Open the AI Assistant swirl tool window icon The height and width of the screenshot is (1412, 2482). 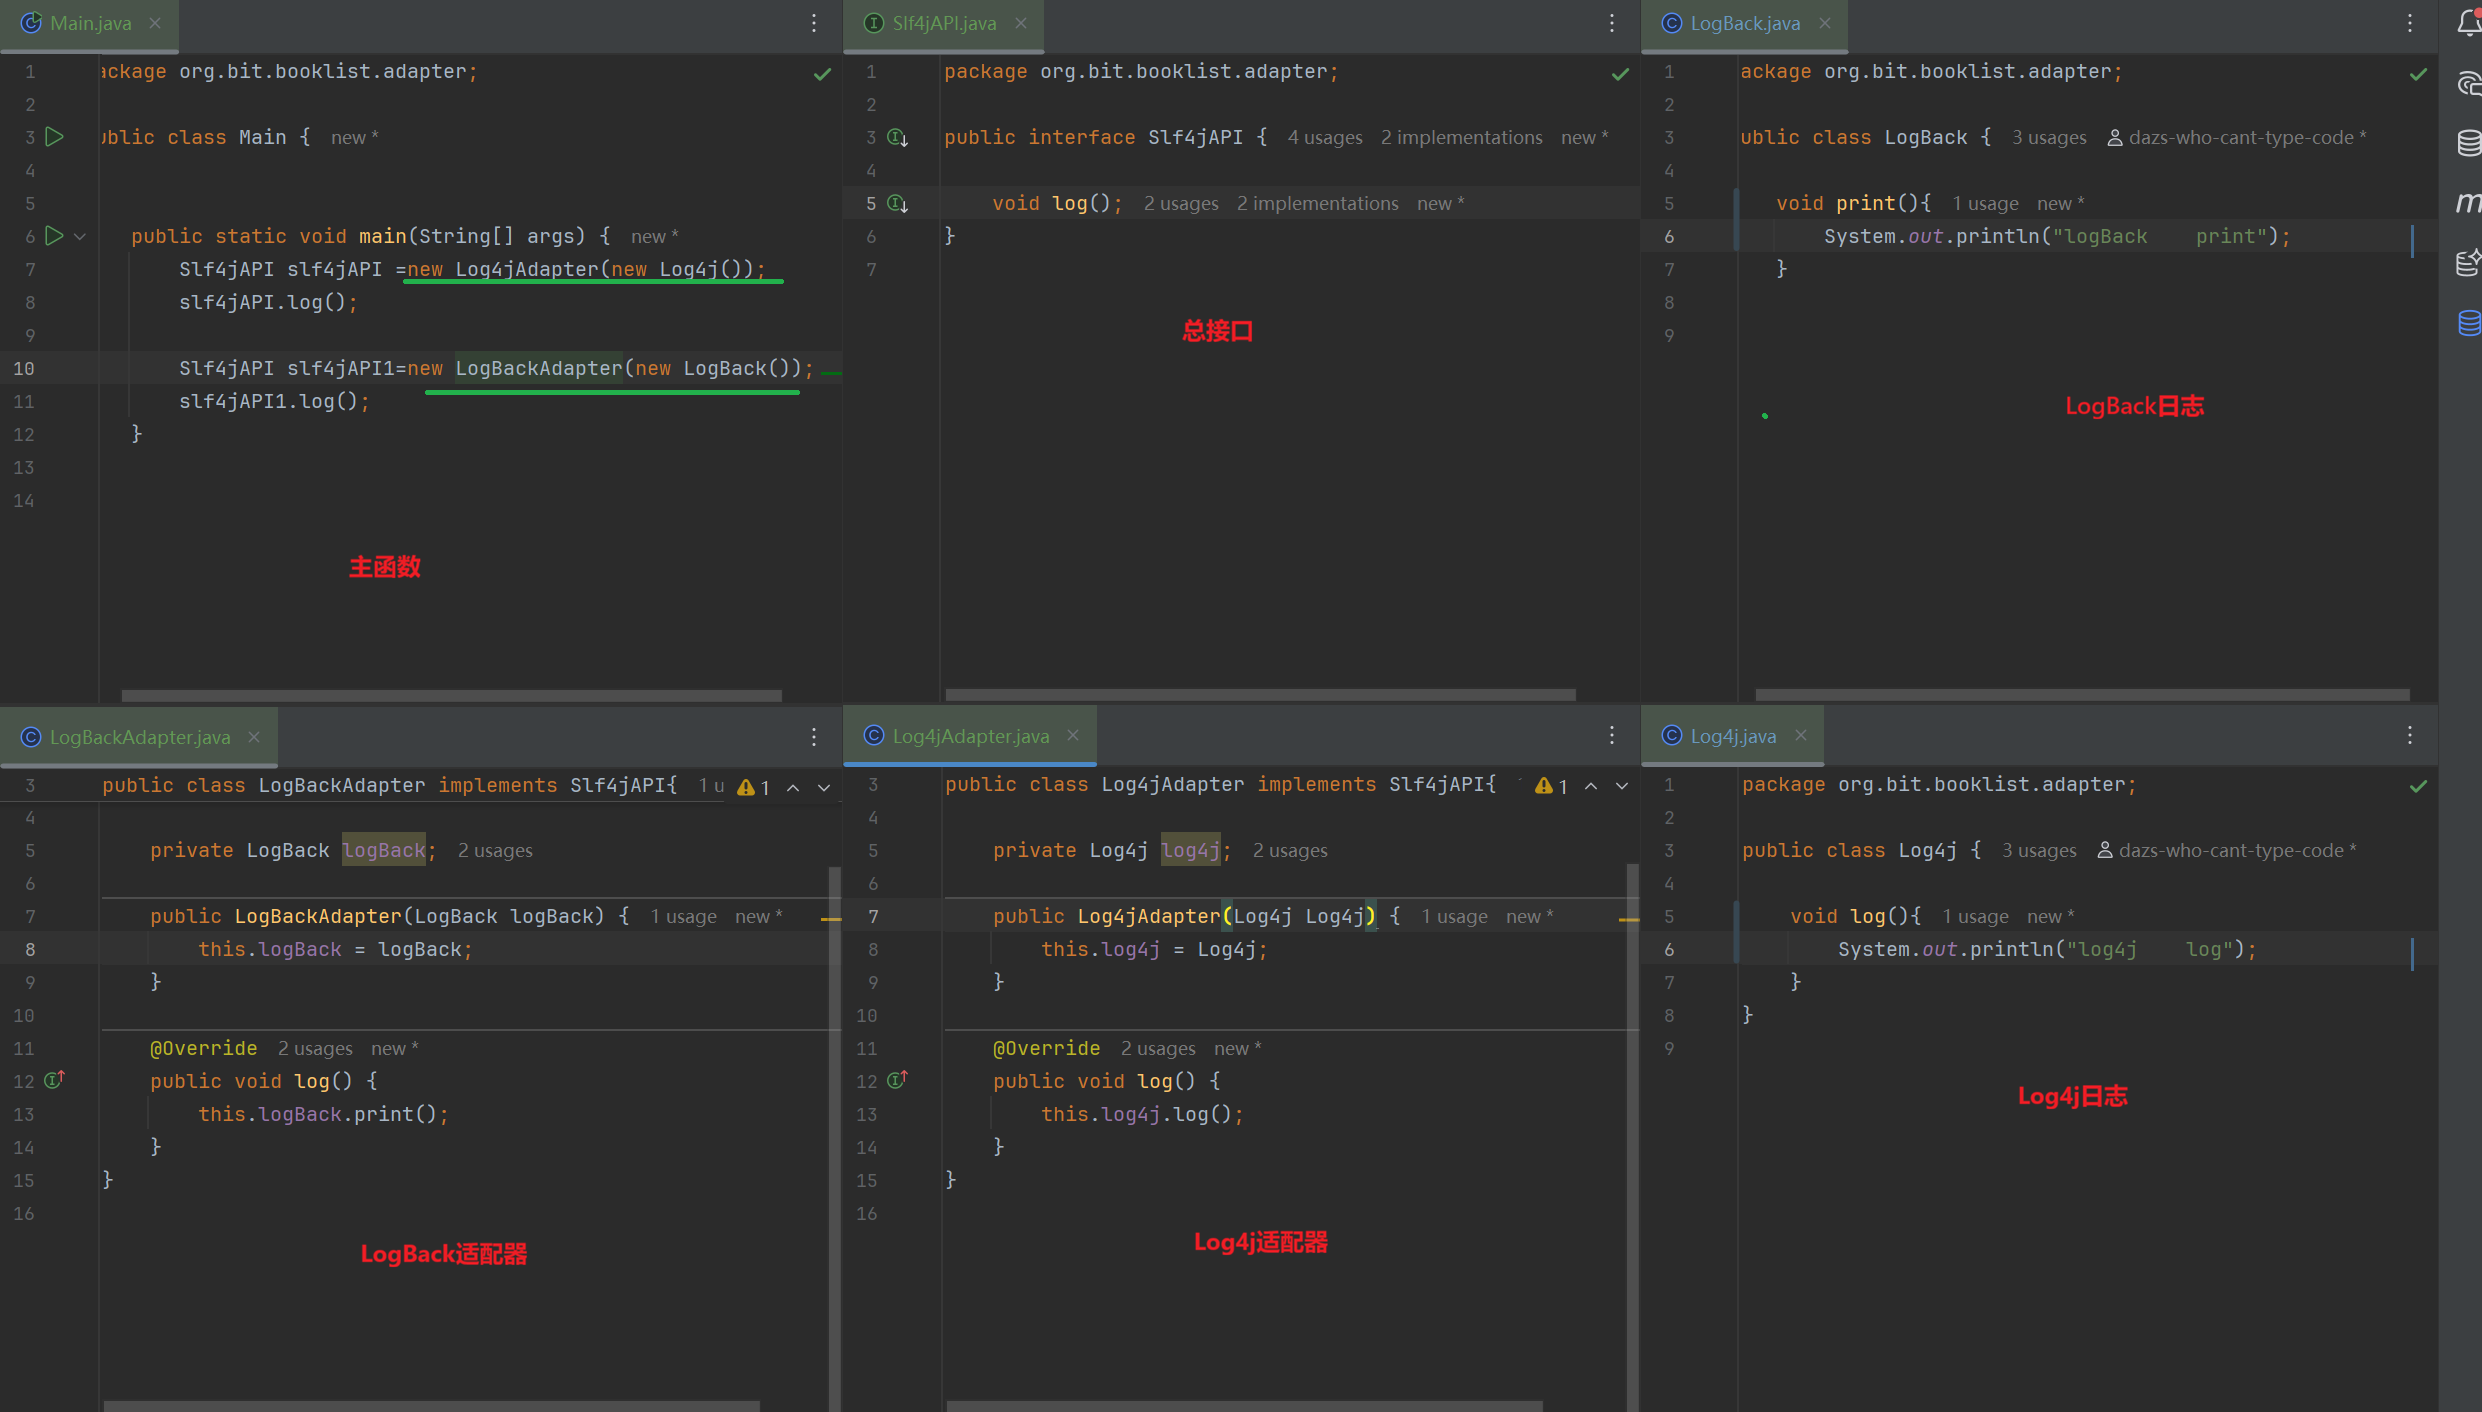(2468, 84)
